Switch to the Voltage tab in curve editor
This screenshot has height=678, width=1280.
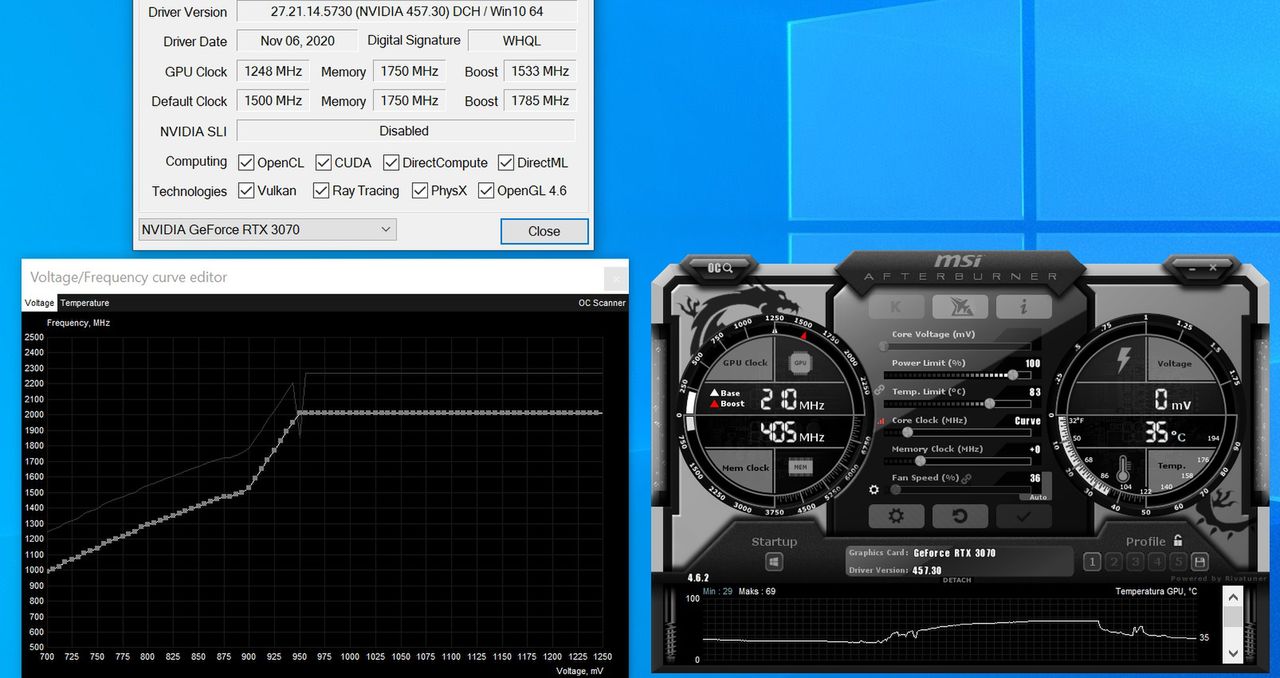(x=40, y=302)
